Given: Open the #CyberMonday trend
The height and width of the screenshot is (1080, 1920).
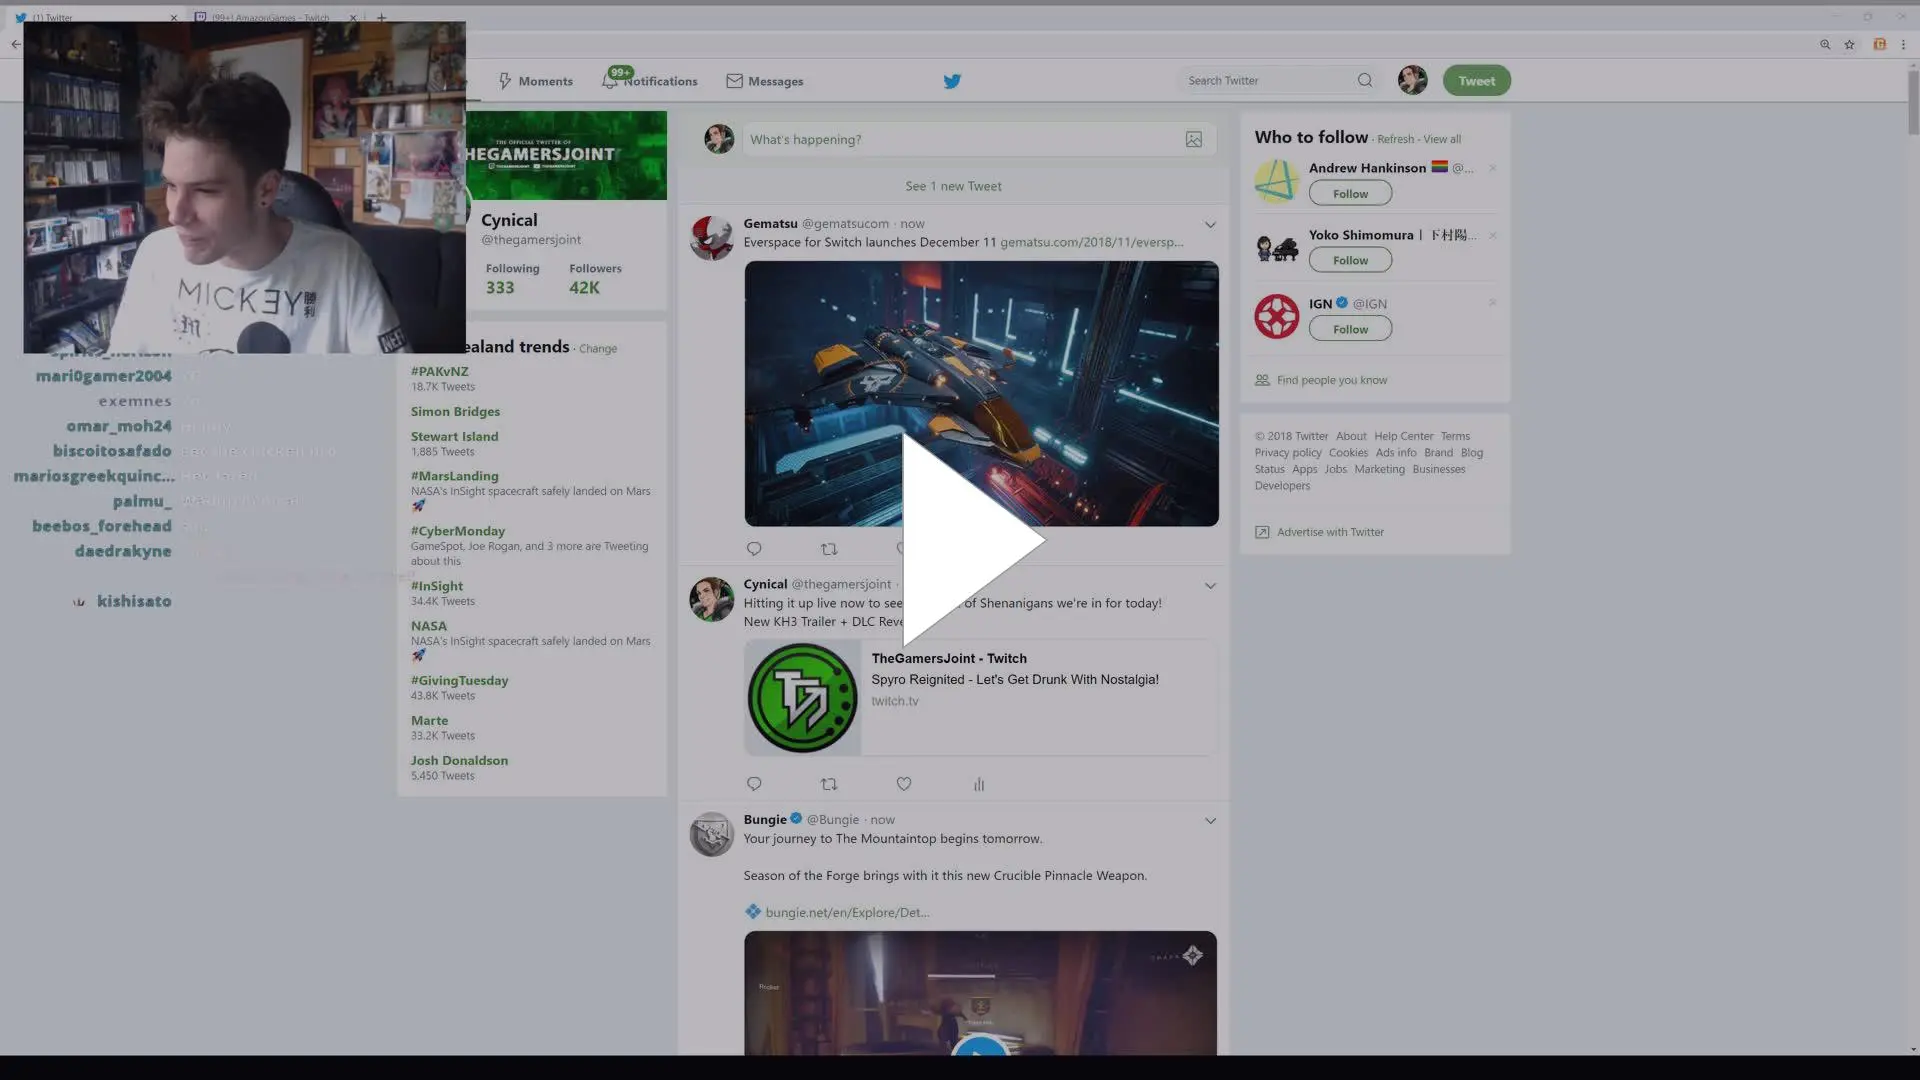Looking at the screenshot, I should coord(457,531).
